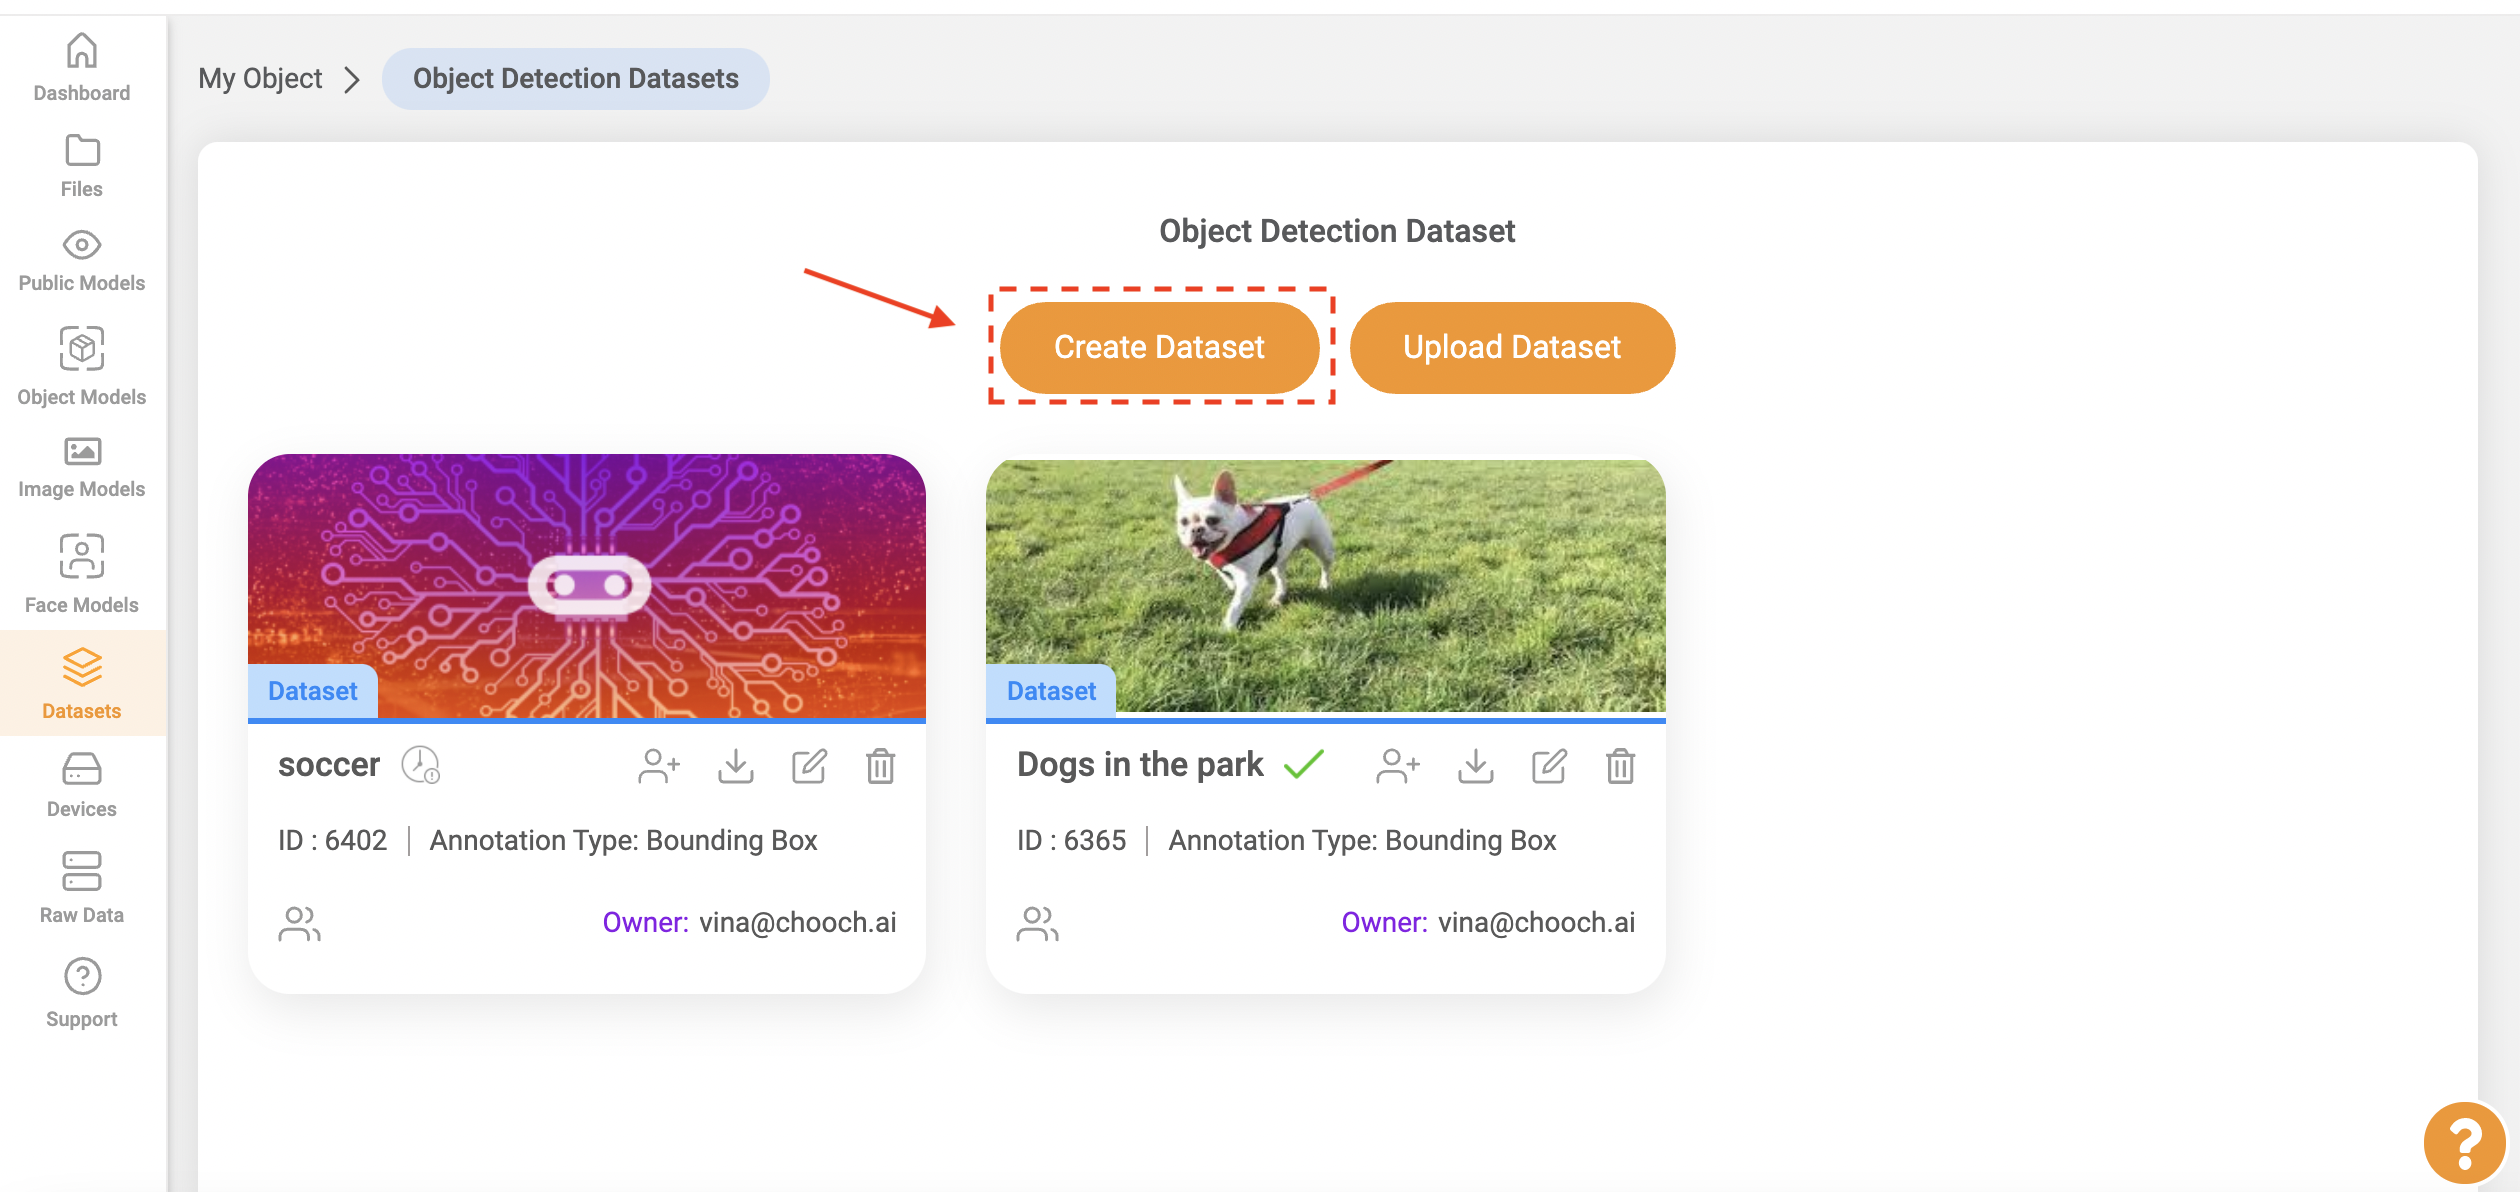The width and height of the screenshot is (2520, 1192).
Task: Click the breadcrumb chevron after My Object
Action: pos(352,79)
